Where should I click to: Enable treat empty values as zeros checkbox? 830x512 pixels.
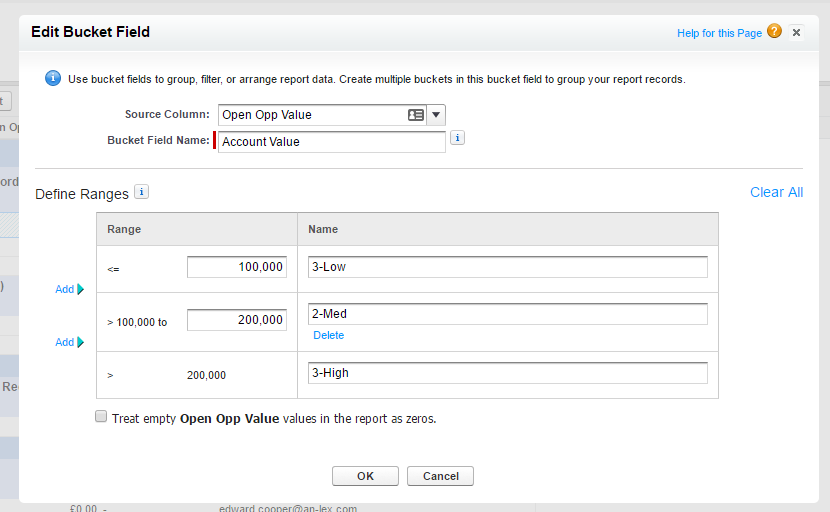point(101,417)
